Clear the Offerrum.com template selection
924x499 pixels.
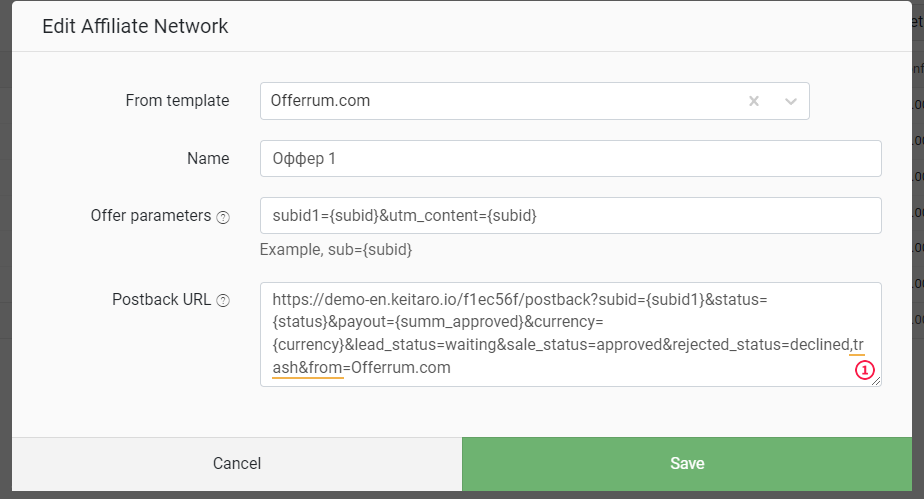(x=754, y=101)
